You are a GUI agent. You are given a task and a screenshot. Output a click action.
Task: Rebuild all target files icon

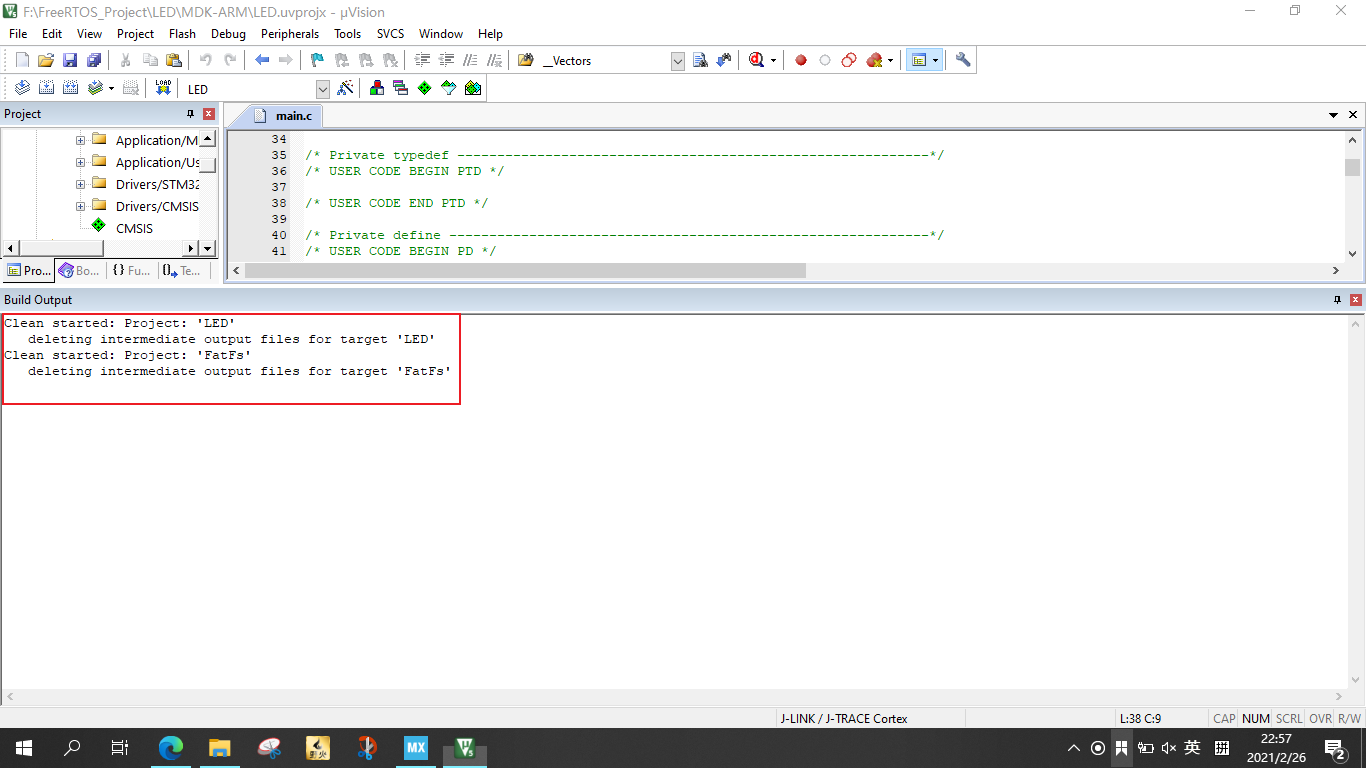(70, 88)
